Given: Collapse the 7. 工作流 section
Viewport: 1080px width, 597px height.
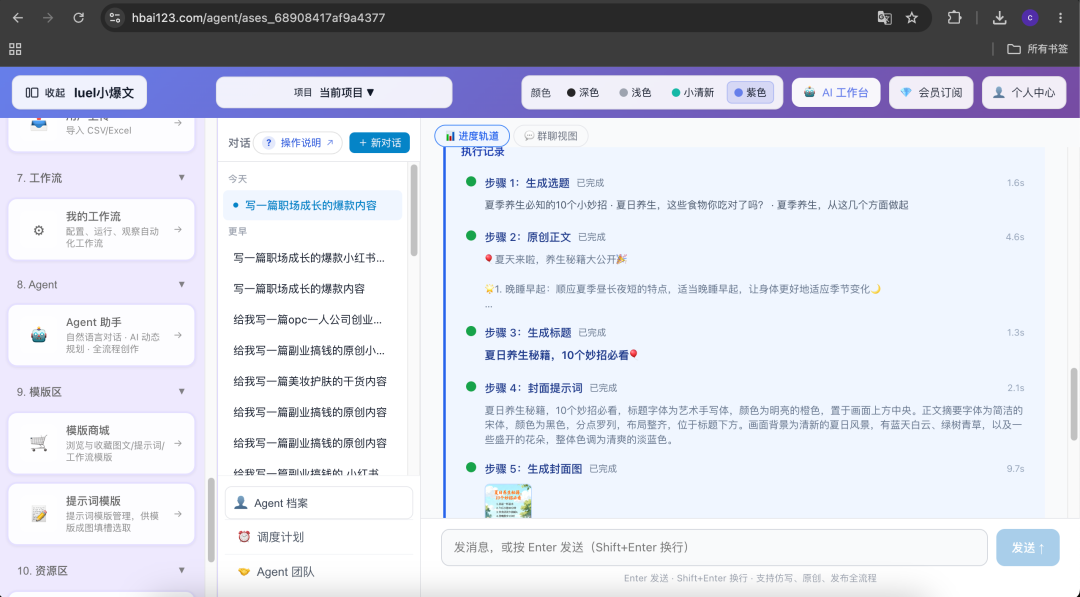Looking at the screenshot, I should pyautogui.click(x=182, y=178).
